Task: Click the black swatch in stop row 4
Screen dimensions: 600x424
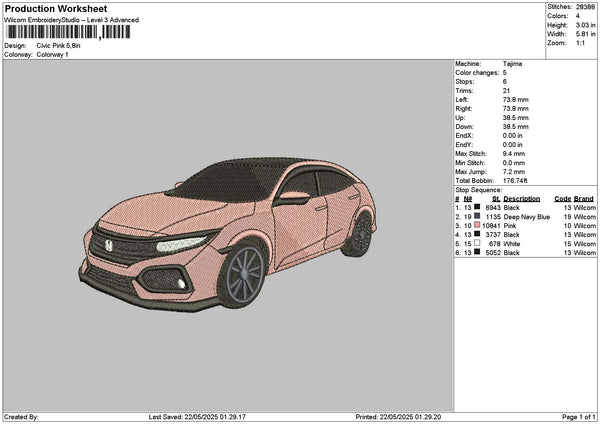Action: pos(477,234)
